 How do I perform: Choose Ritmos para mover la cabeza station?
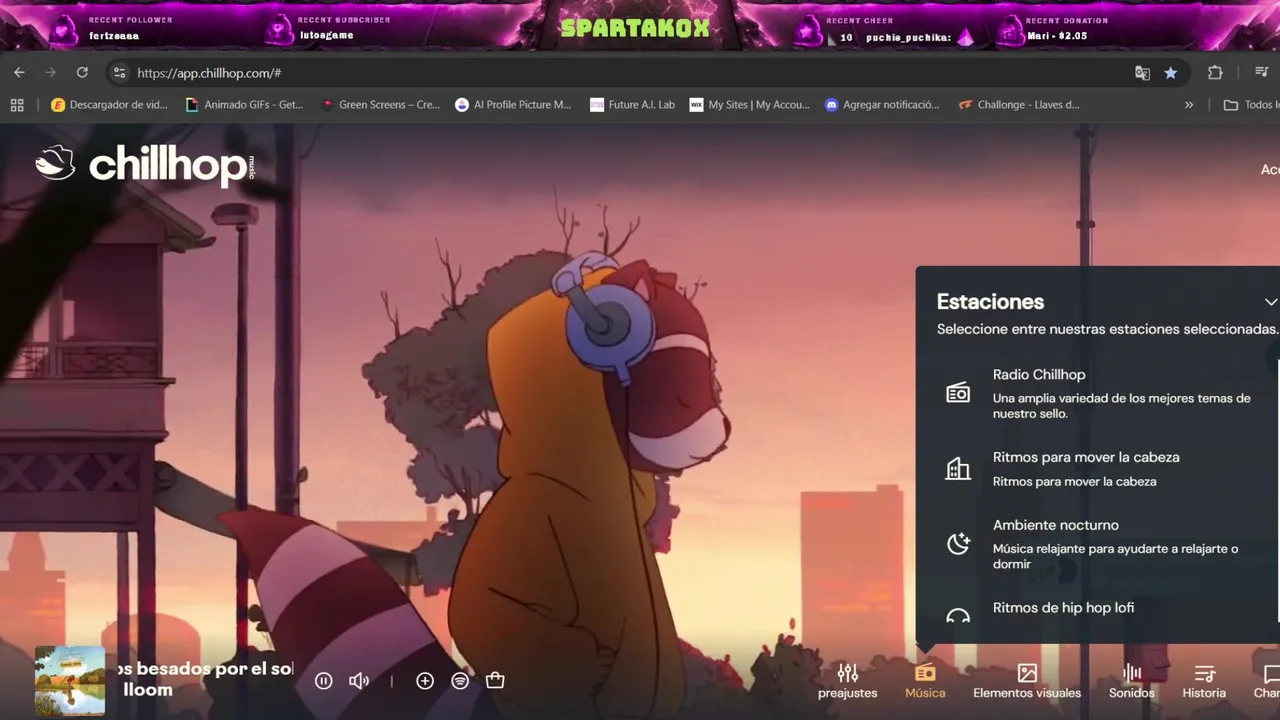[1100, 468]
